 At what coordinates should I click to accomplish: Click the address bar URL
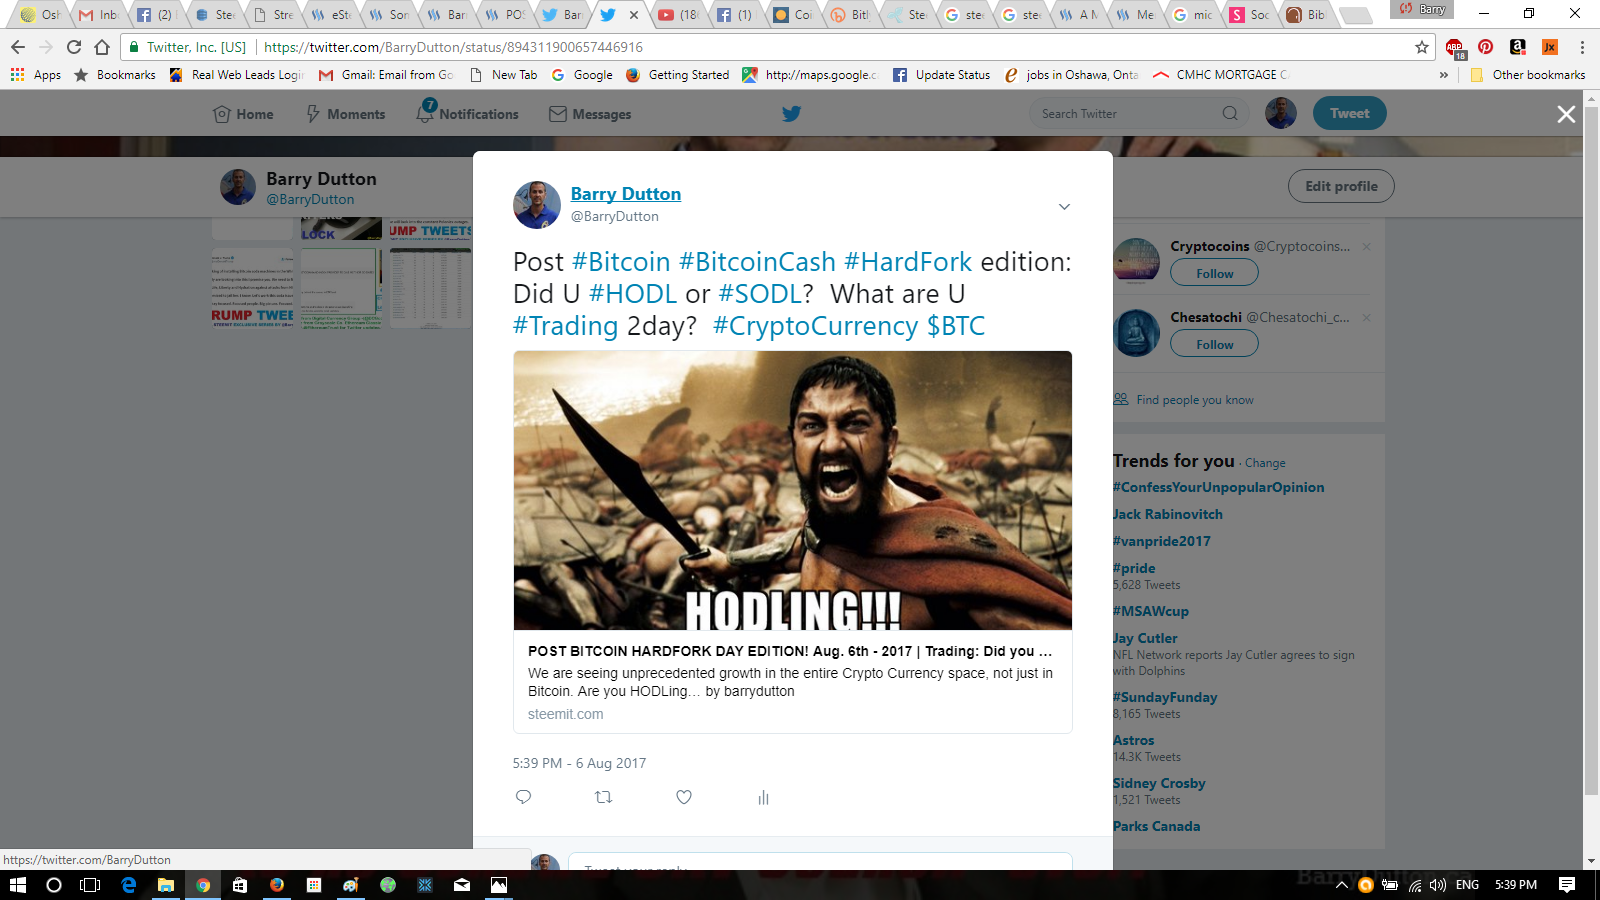453,47
